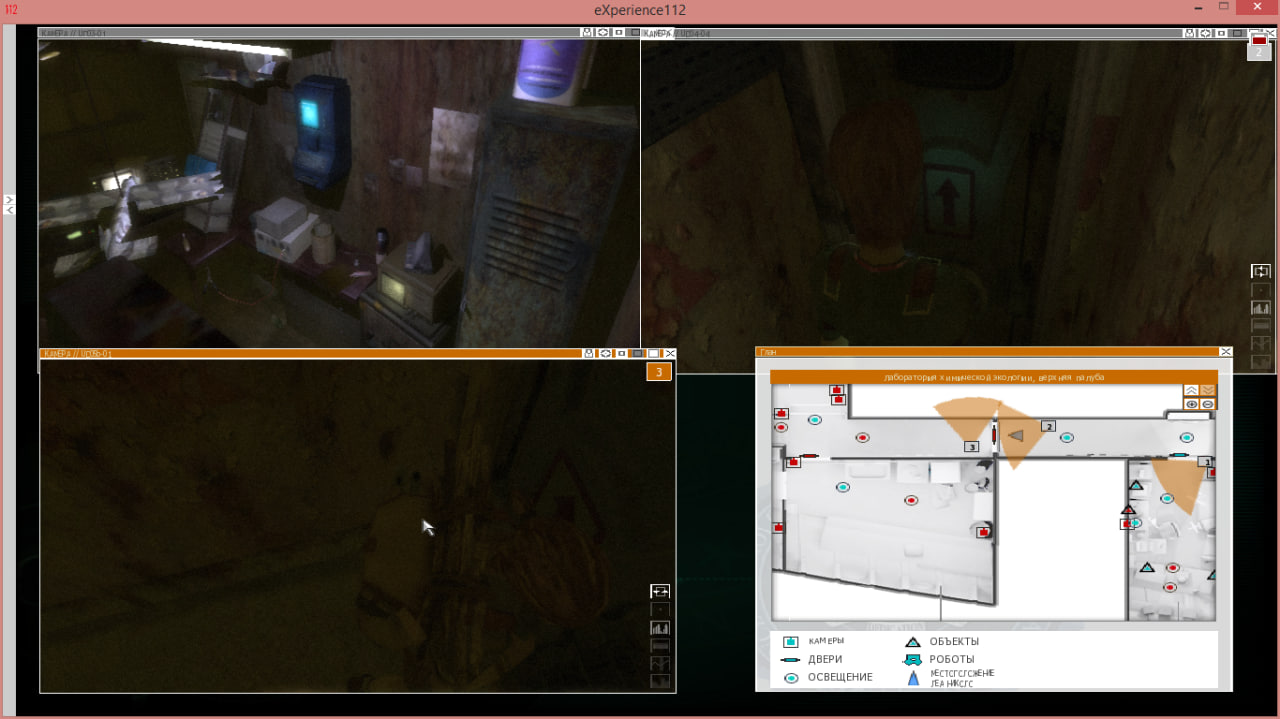This screenshot has height=719, width=1280.
Task: Click the plan window title bar
Action: [x=987, y=352]
